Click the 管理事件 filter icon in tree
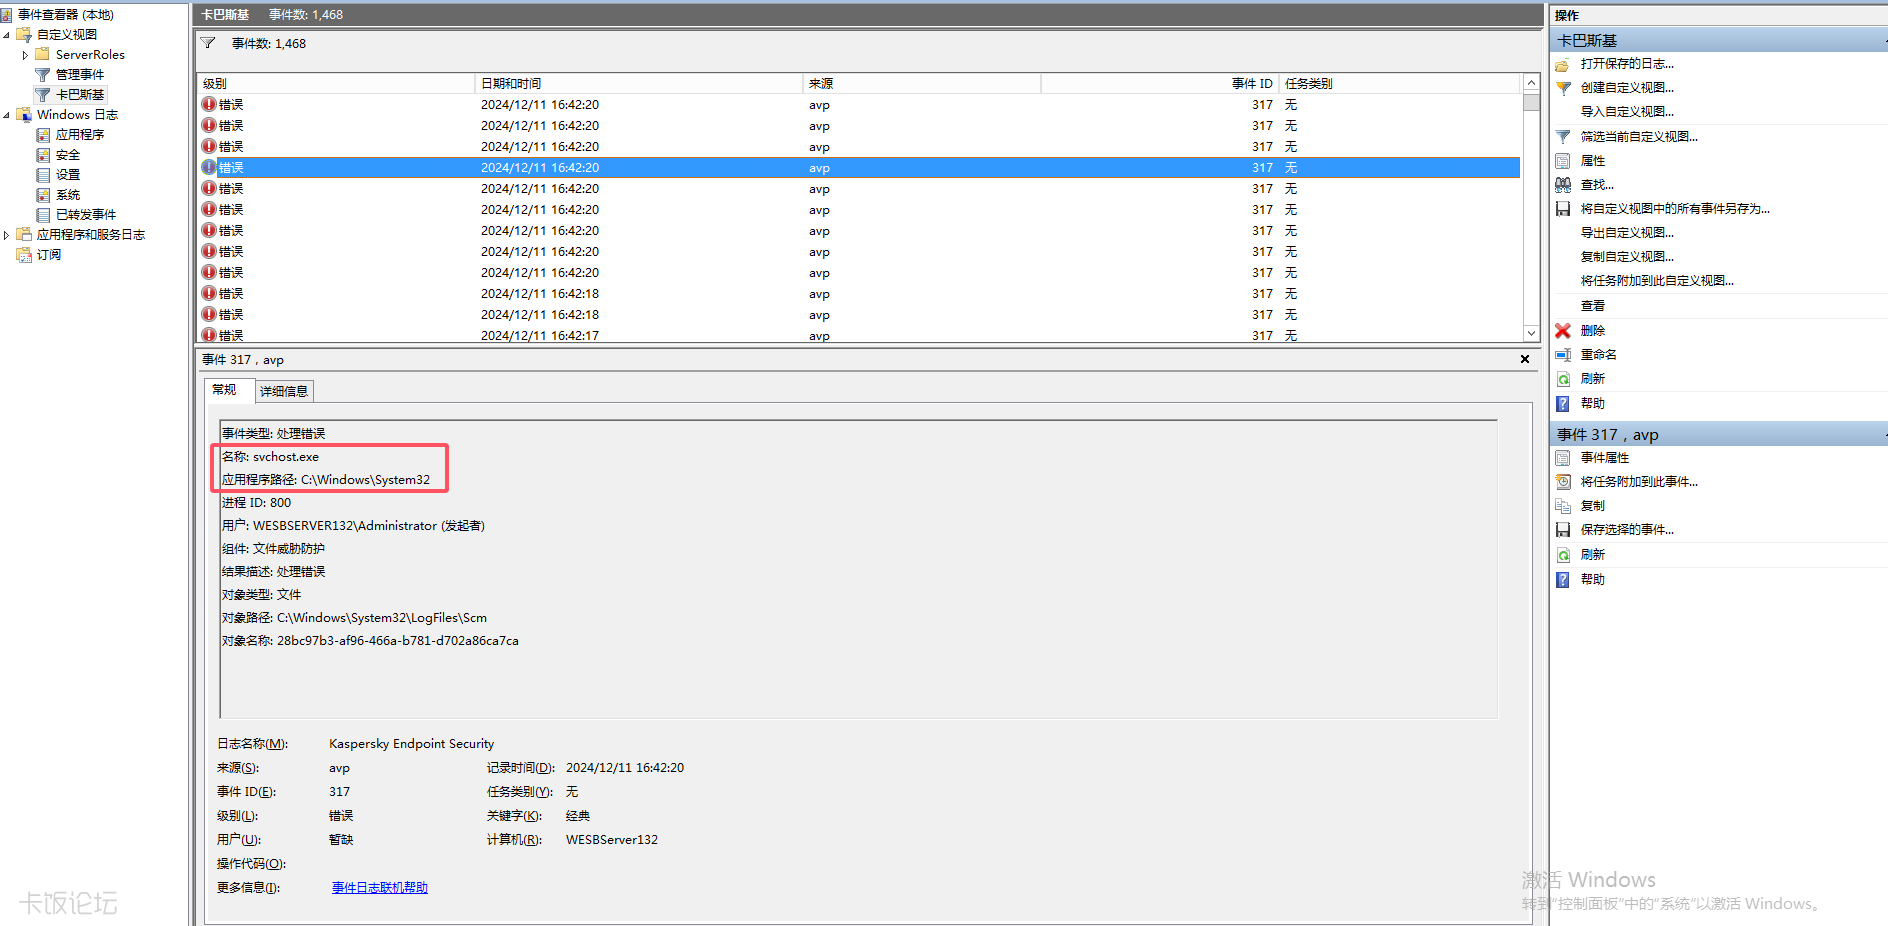The width and height of the screenshot is (1888, 926). pos(43,75)
